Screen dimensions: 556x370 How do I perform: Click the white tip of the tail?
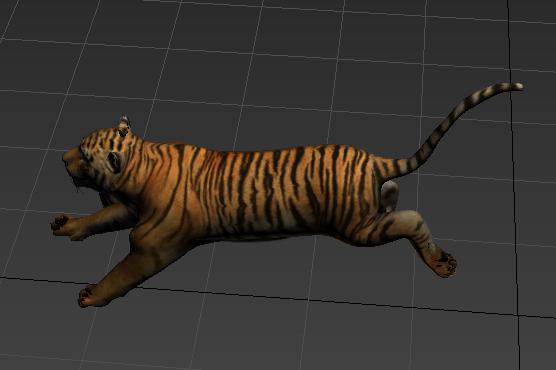click(x=516, y=86)
